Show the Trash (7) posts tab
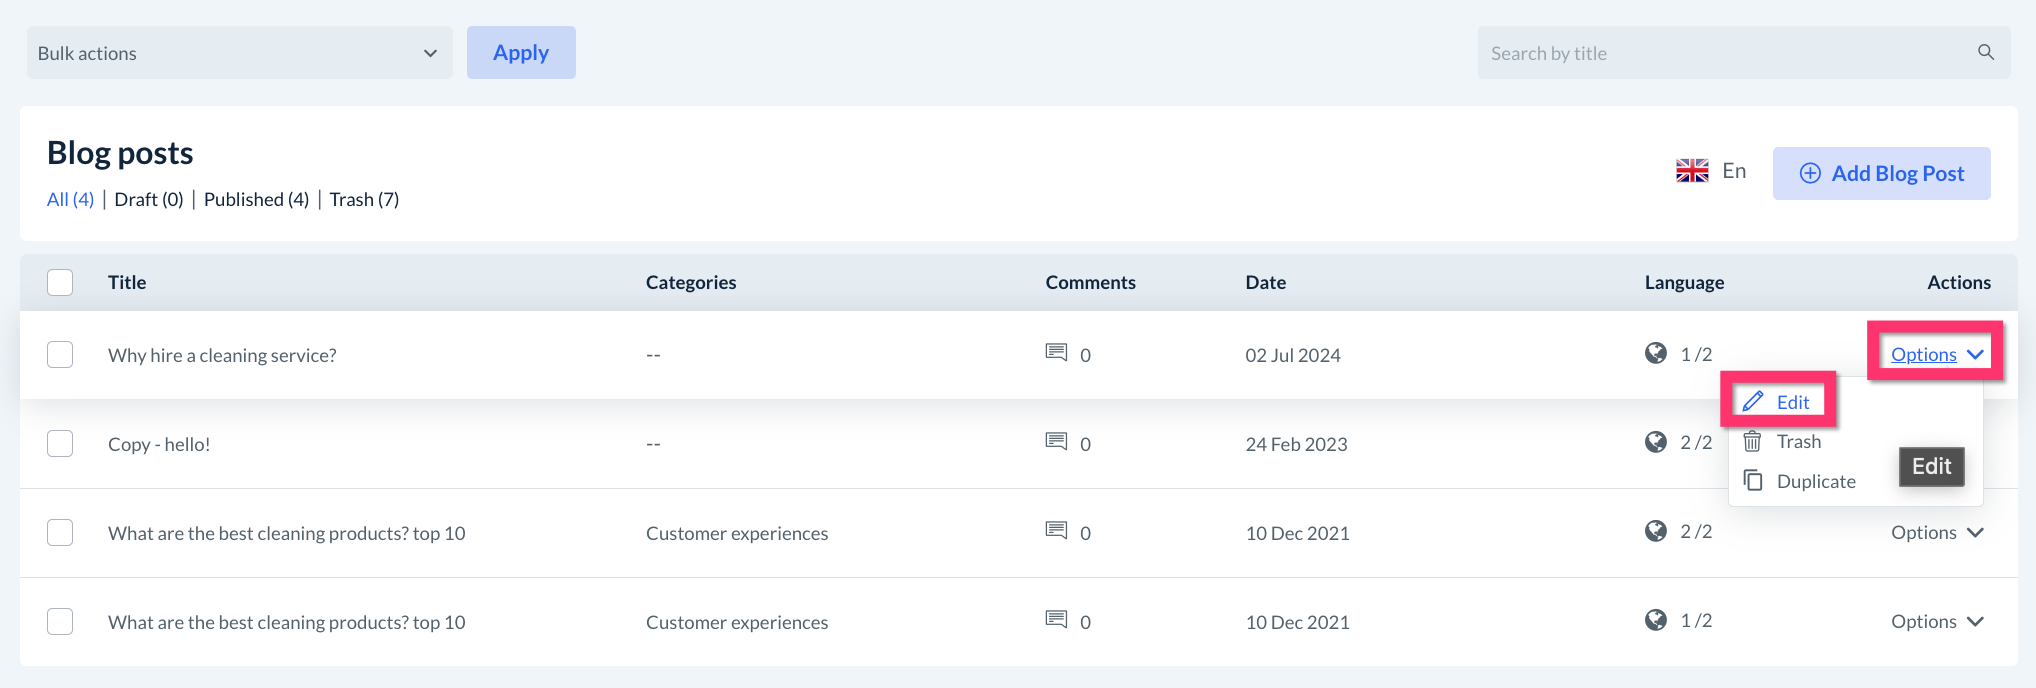The width and height of the screenshot is (2036, 688). click(x=364, y=199)
